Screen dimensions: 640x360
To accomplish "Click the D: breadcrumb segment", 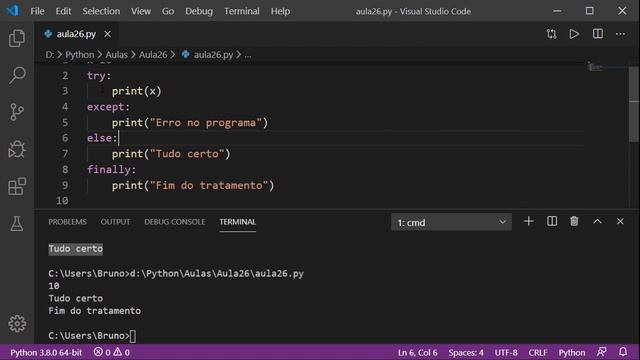I will click(x=49, y=55).
